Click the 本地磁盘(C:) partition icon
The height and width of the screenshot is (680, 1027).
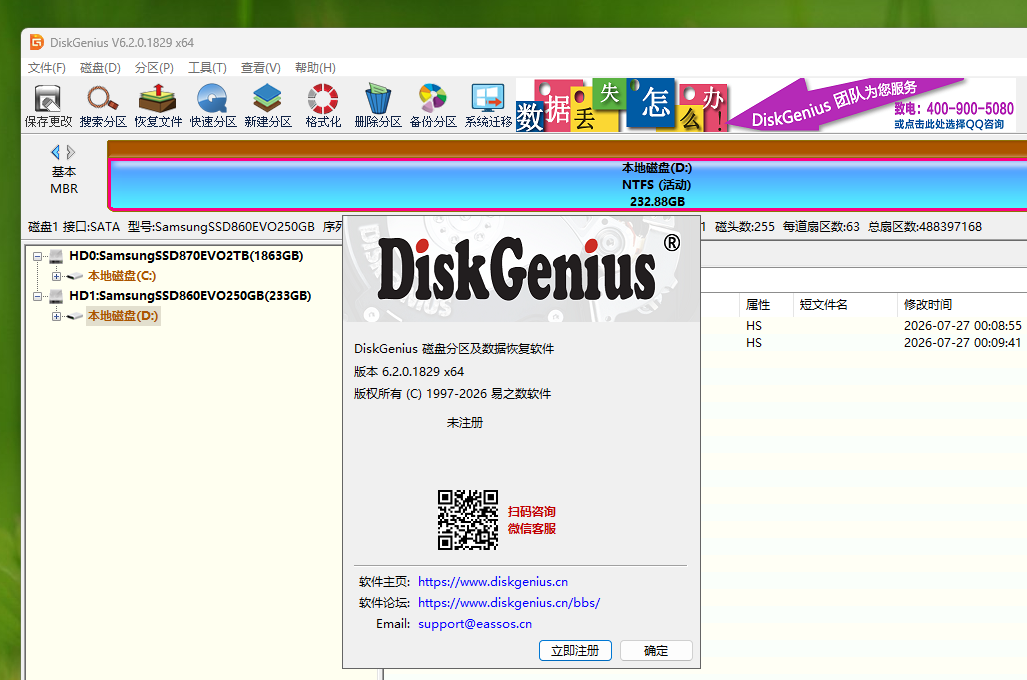pos(75,276)
